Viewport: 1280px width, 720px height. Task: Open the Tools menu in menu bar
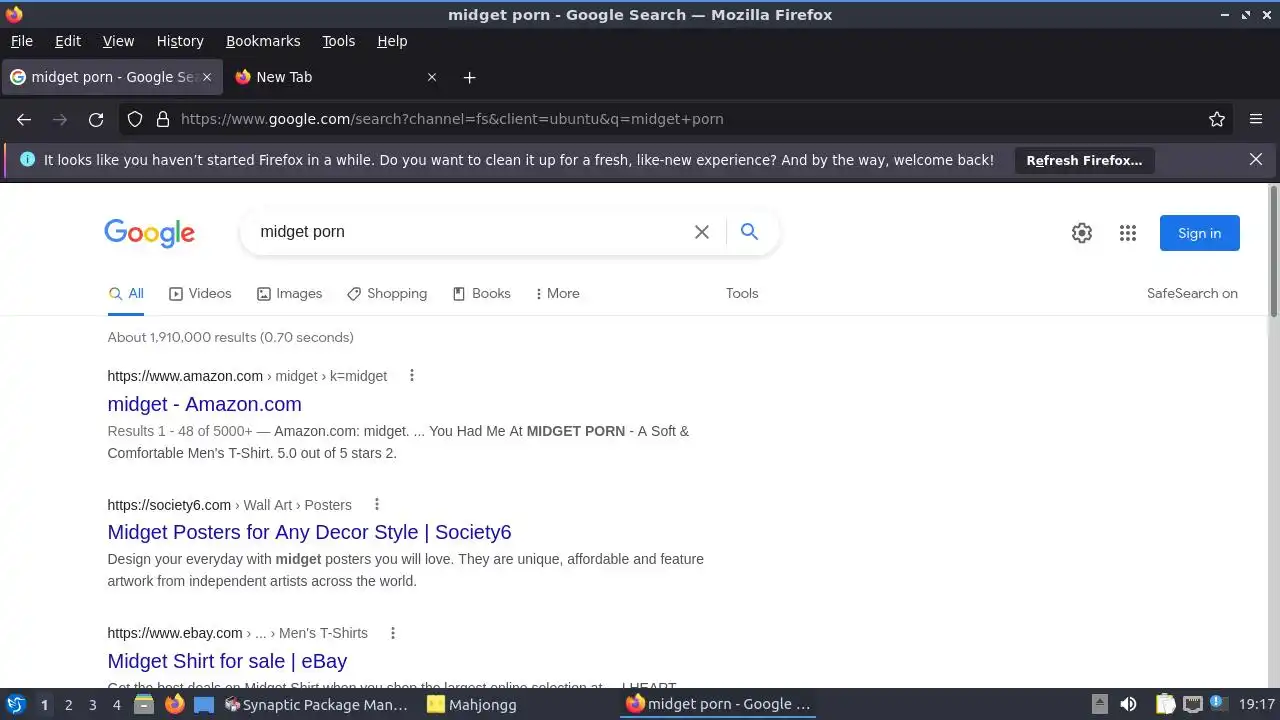(338, 41)
